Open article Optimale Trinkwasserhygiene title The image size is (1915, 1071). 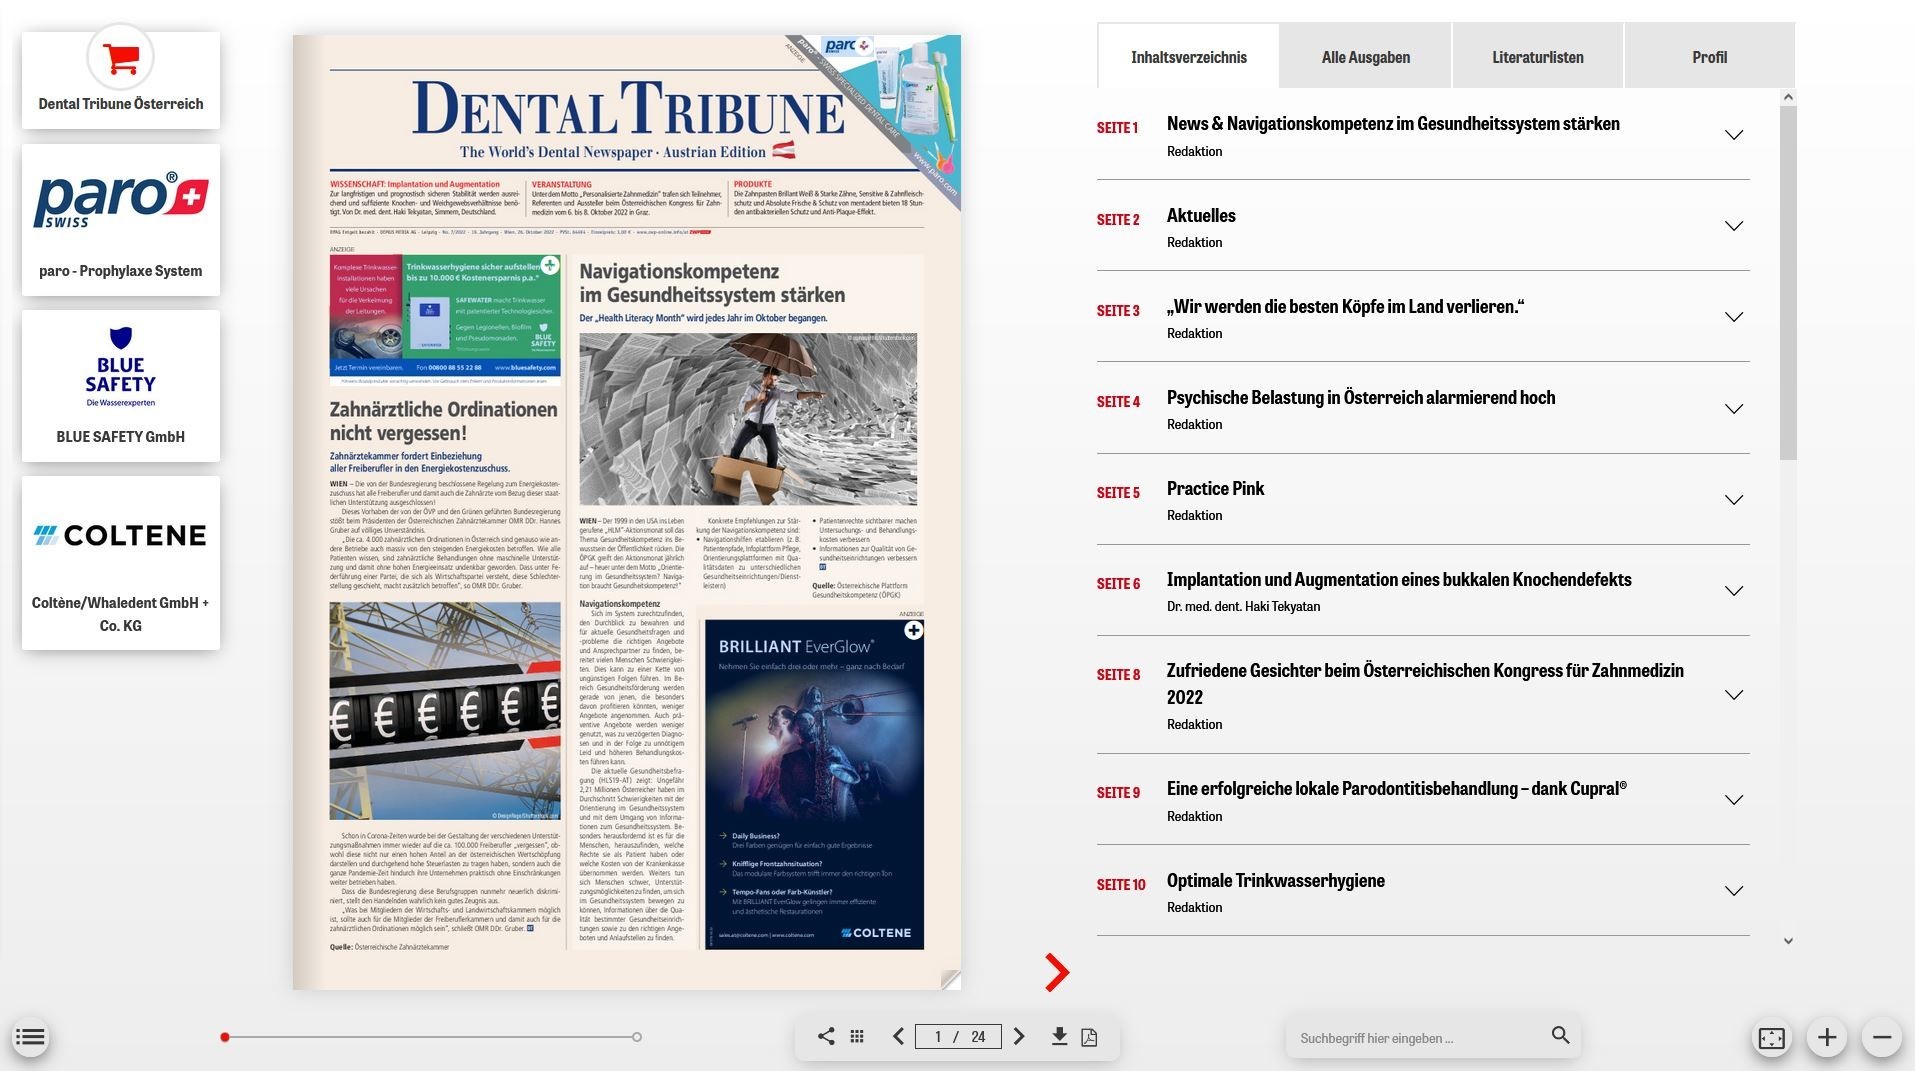click(x=1275, y=880)
